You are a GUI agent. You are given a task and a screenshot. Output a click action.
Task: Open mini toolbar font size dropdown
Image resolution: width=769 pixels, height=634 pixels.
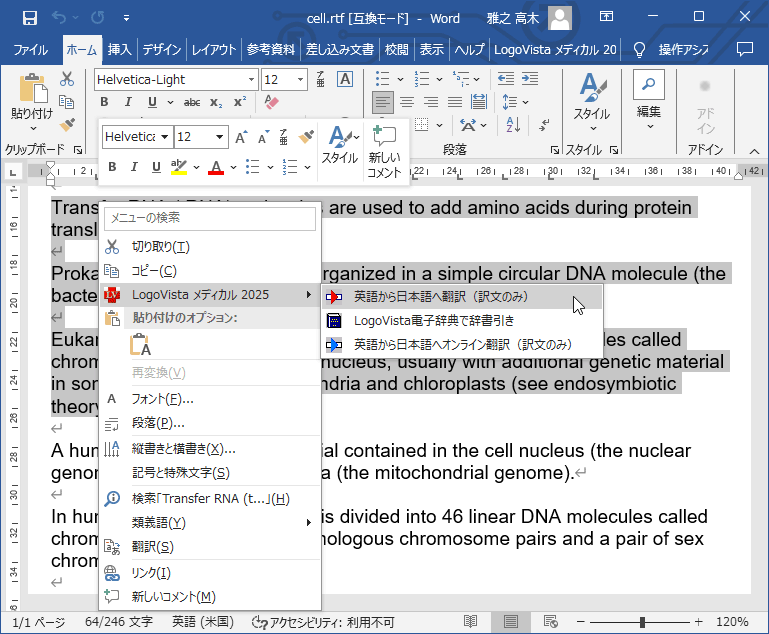(219, 137)
